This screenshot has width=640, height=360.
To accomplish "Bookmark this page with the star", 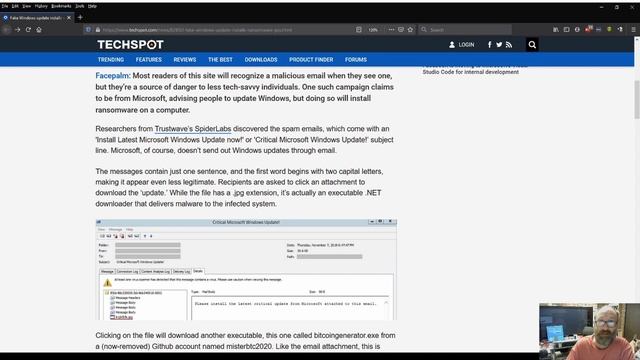I will (410, 30).
